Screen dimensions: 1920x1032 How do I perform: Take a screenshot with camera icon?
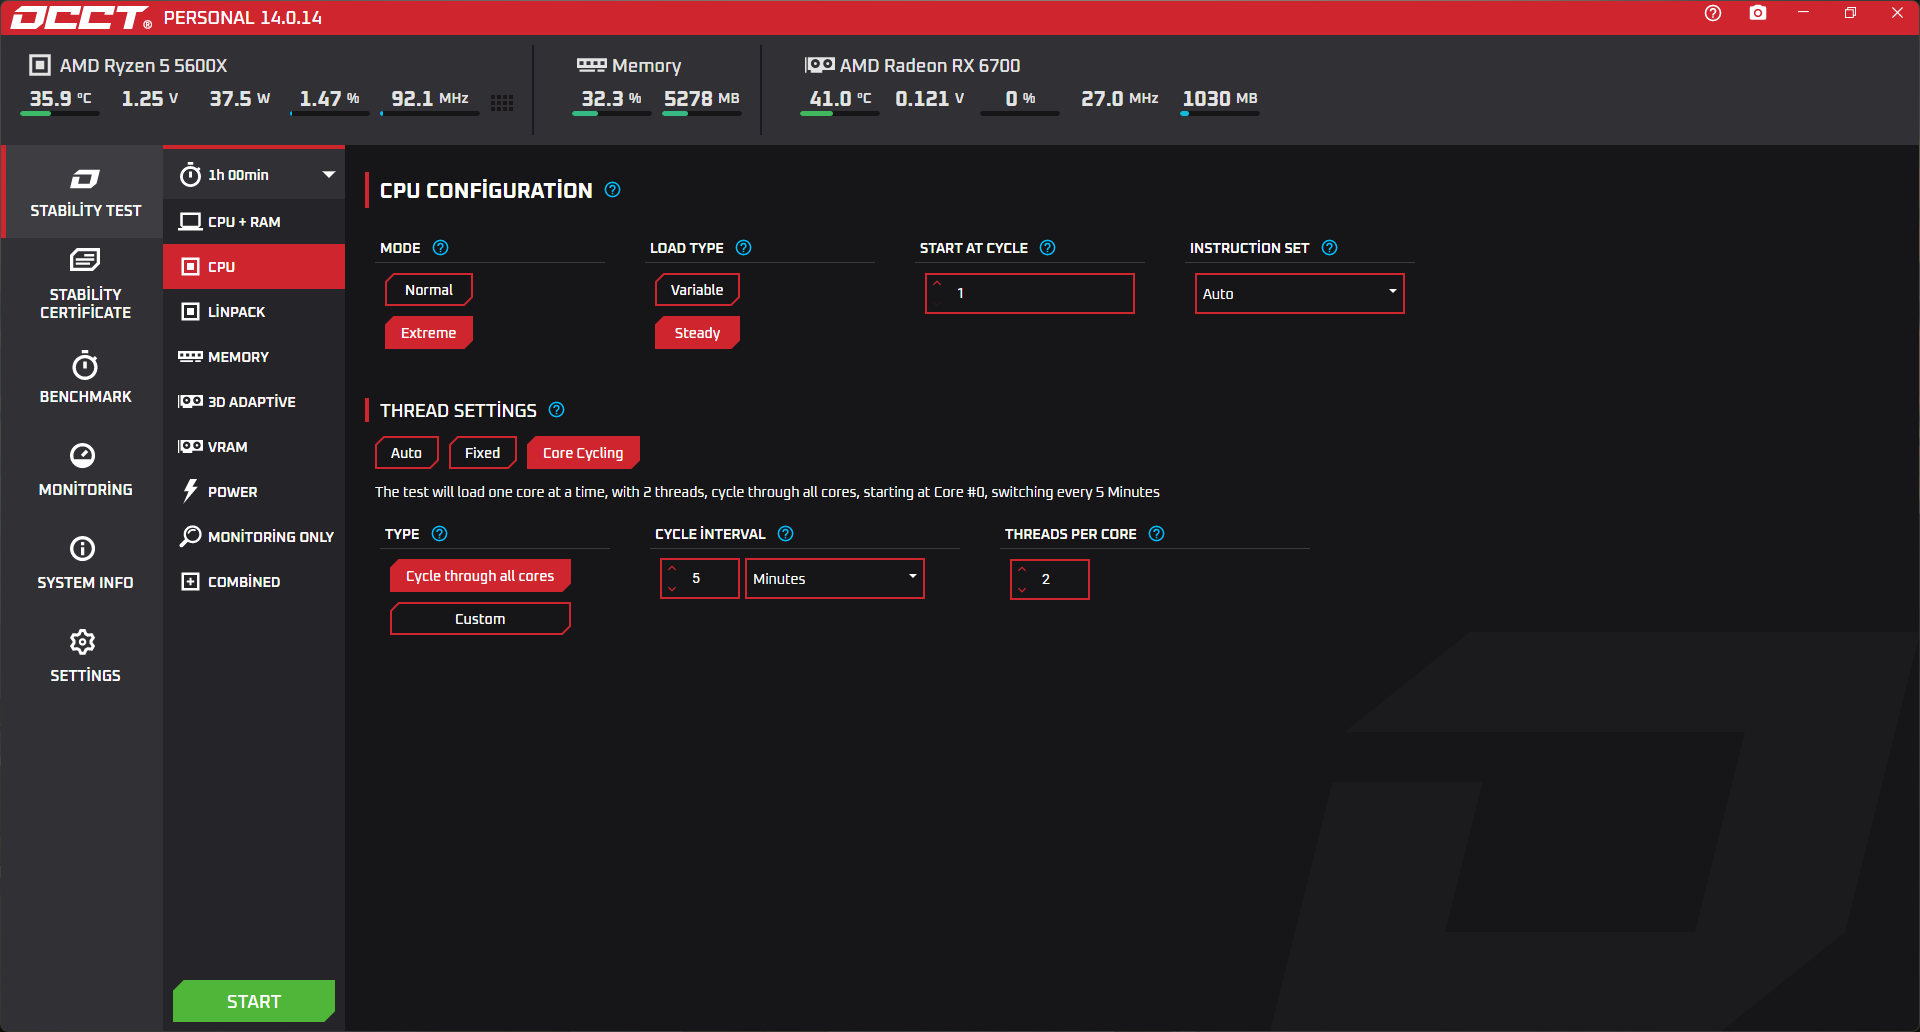point(1758,13)
